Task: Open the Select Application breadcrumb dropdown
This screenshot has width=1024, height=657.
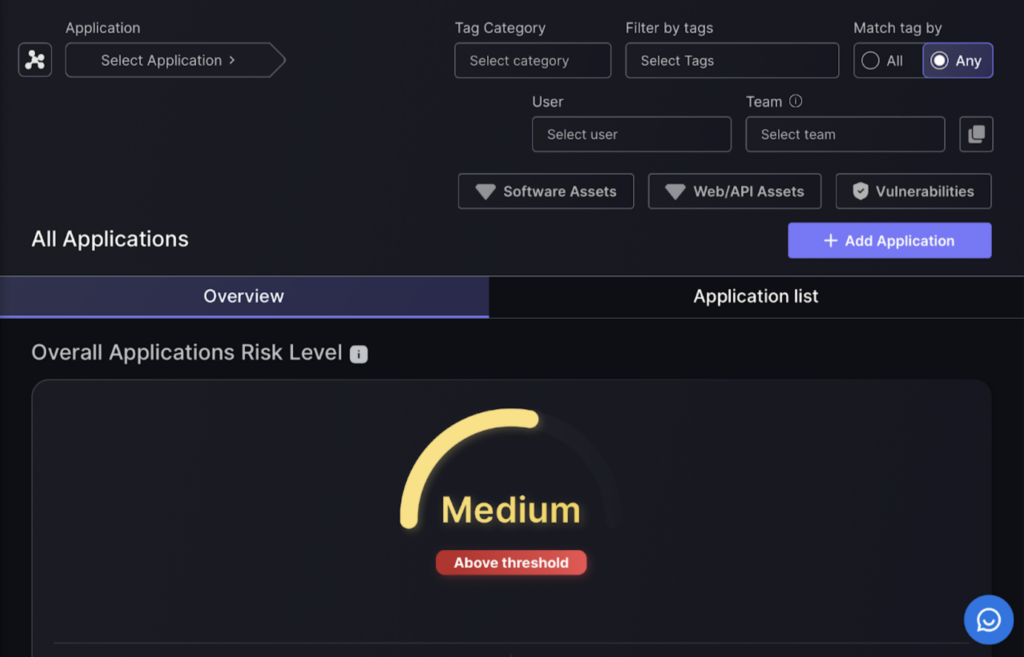Action: [175, 60]
